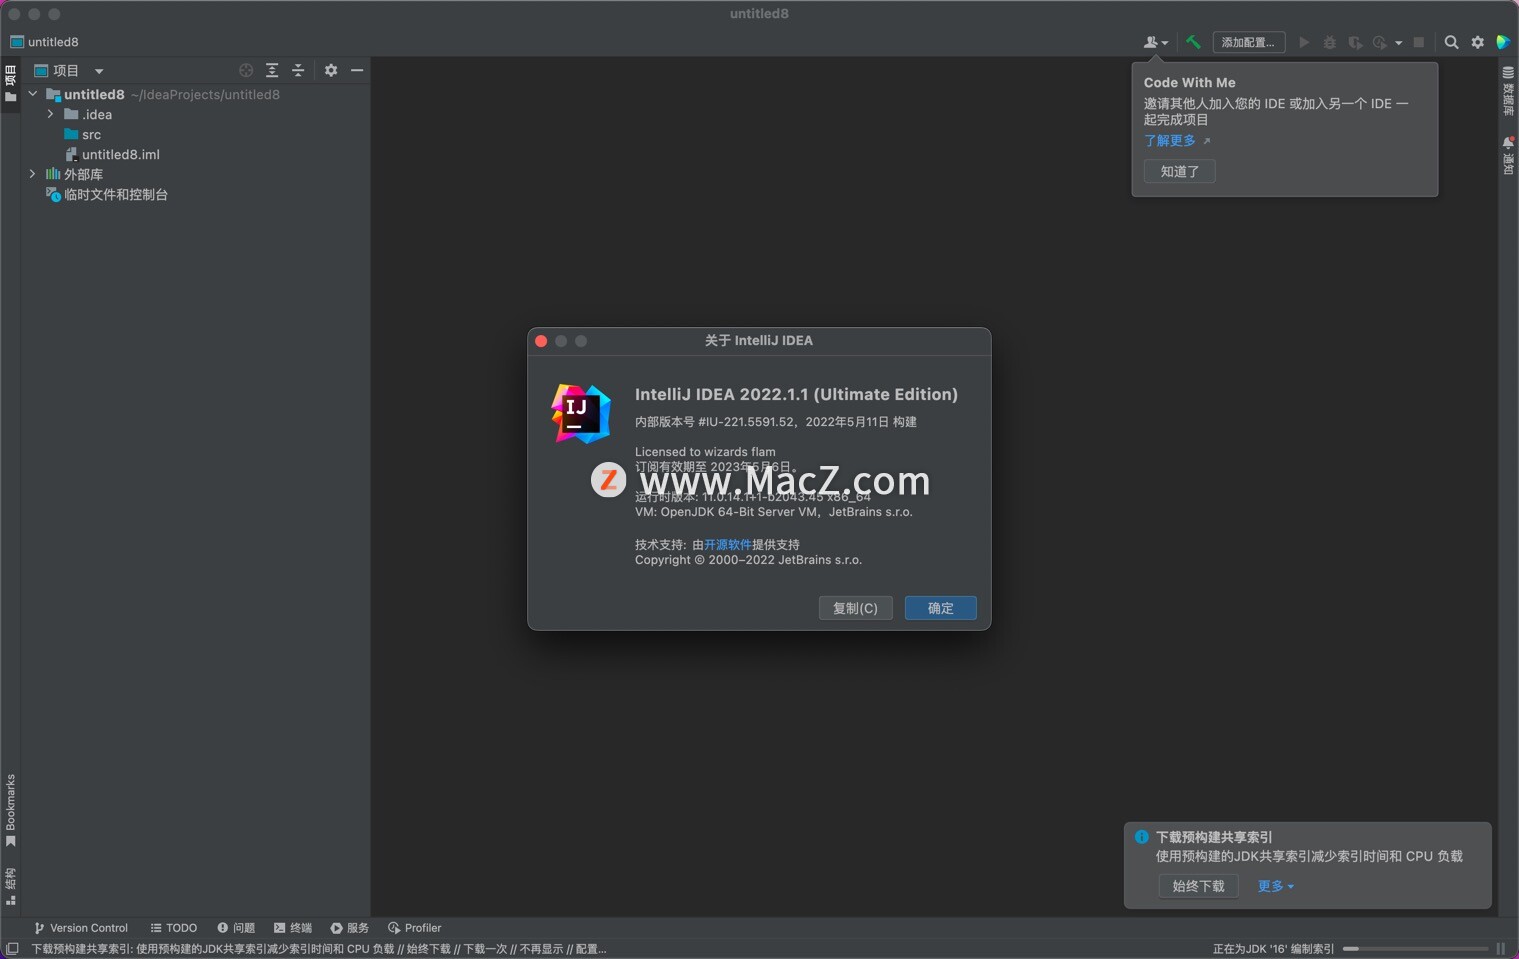Open the 更多 dropdown in notification
Screen dimensions: 1519x959
coord(1276,886)
